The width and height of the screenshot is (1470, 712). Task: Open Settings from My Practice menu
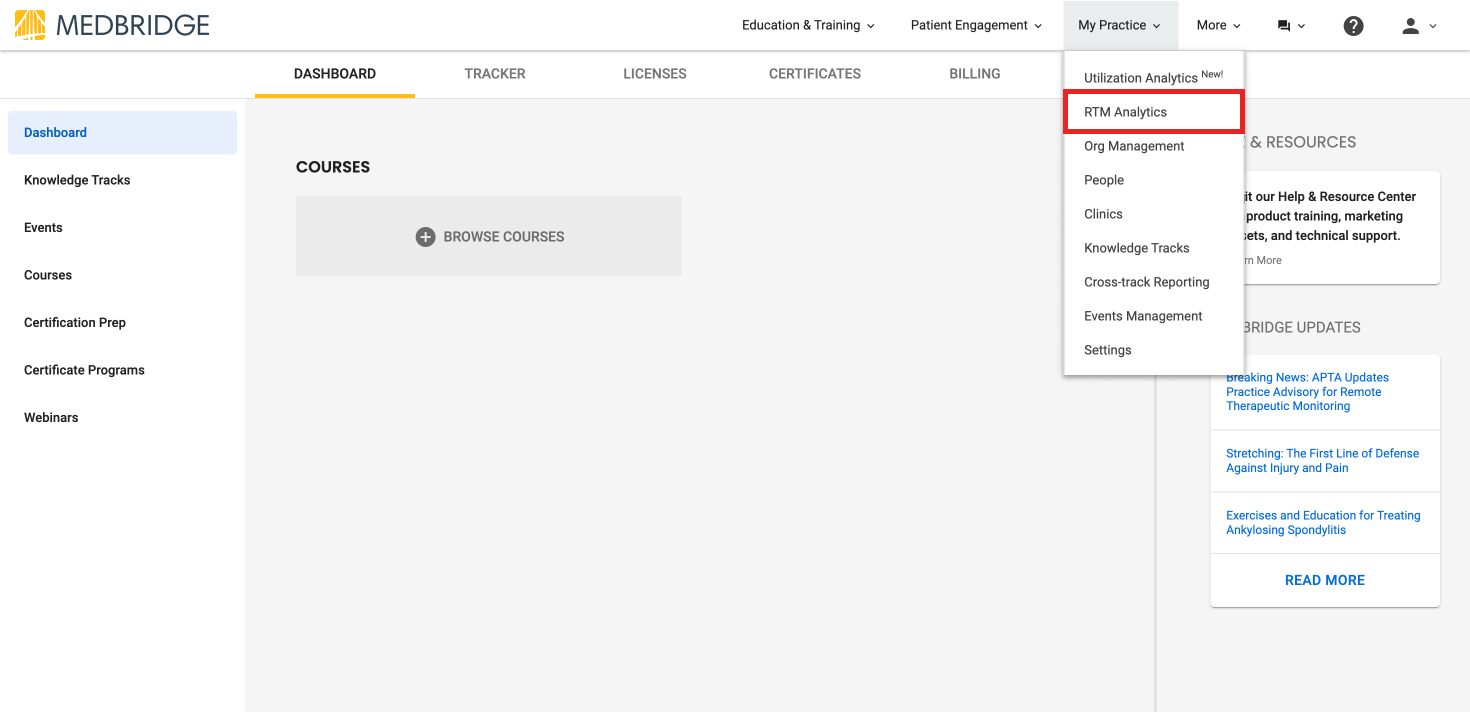click(1154, 350)
